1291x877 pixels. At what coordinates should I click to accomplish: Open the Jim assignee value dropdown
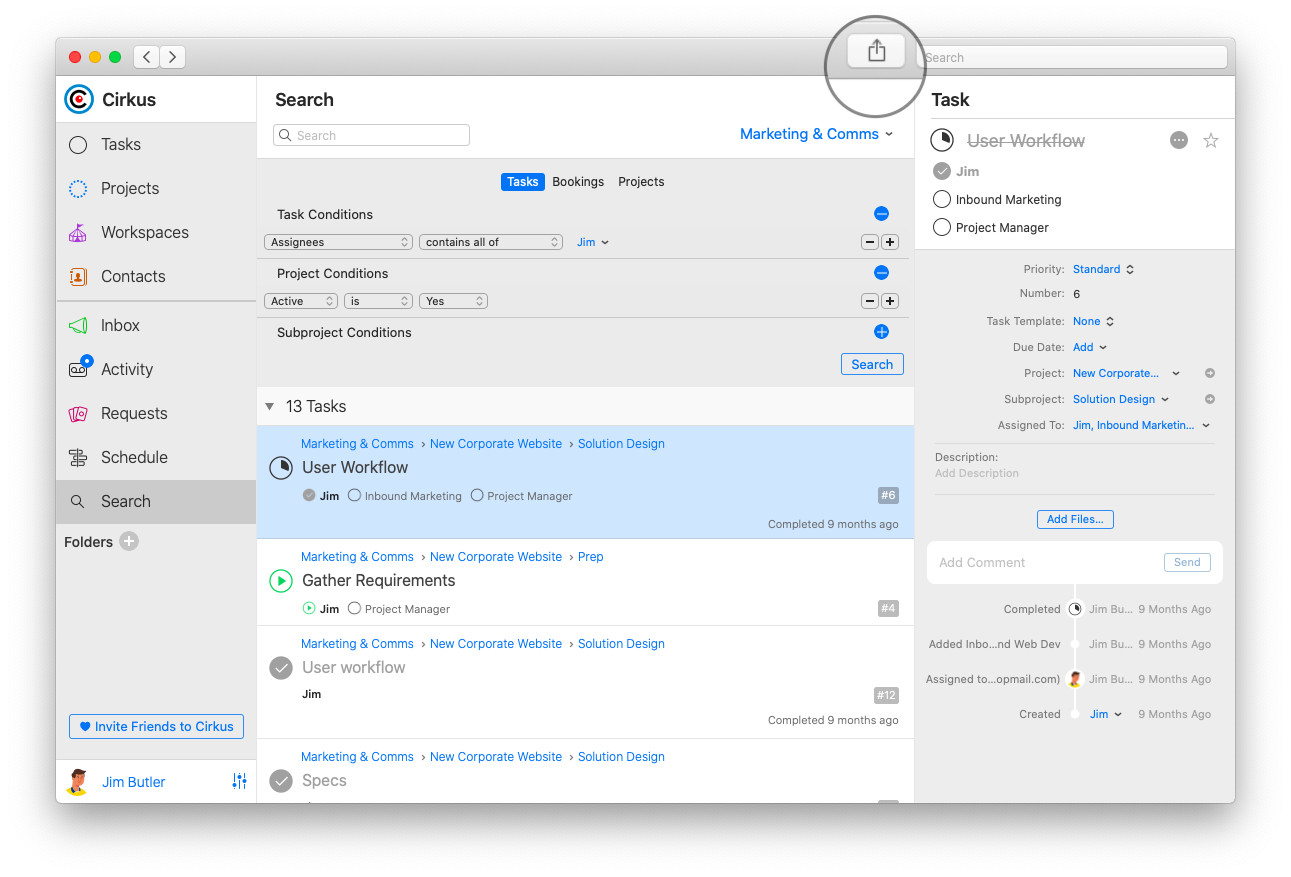(x=592, y=242)
